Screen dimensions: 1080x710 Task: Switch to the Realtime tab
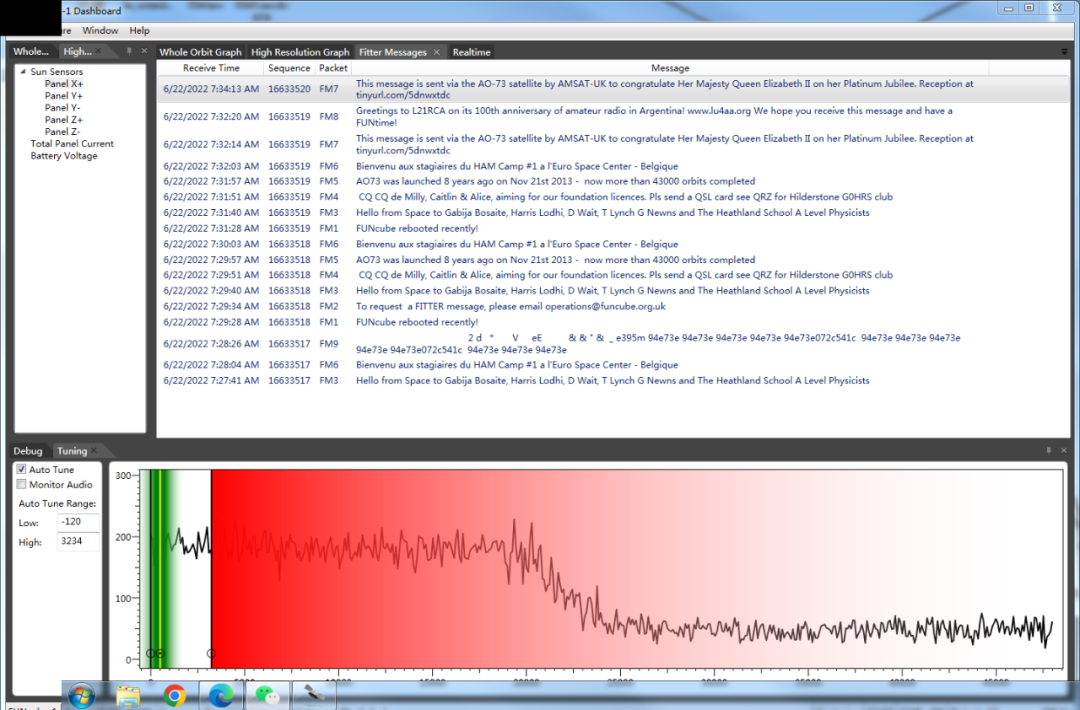tap(472, 52)
